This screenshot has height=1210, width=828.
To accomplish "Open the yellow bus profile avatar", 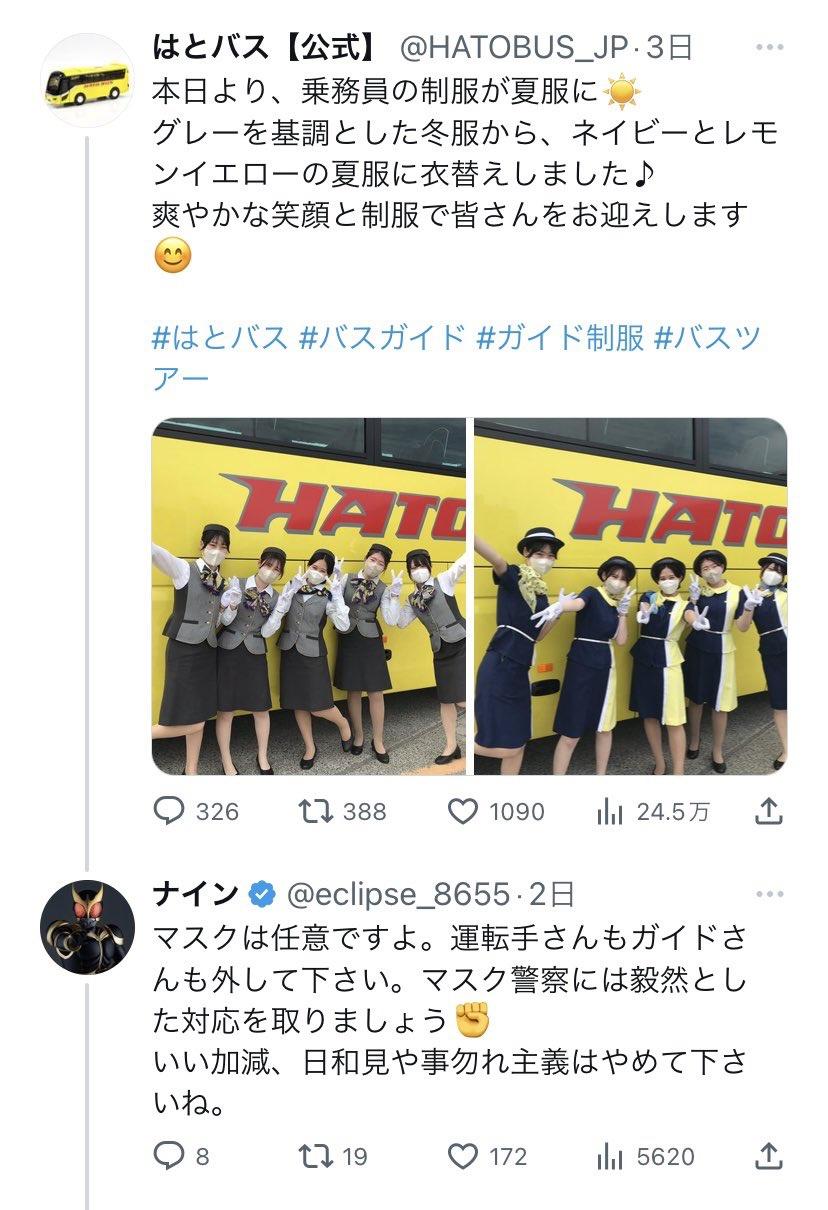I will (x=88, y=80).
